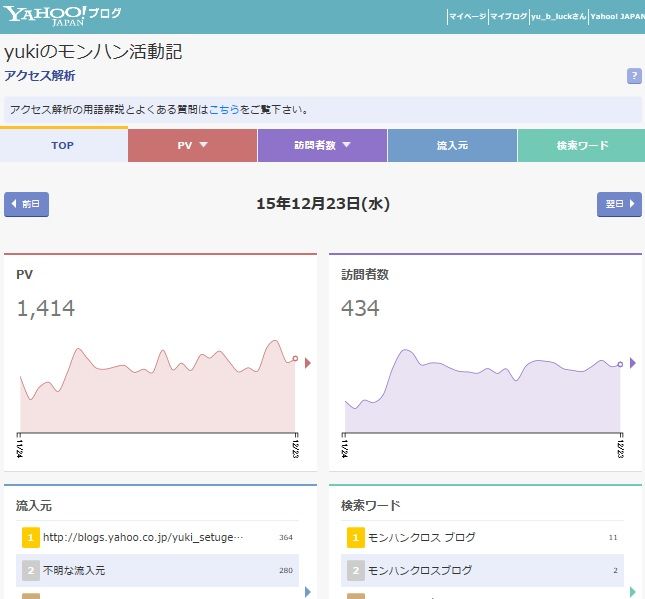The width and height of the screenshot is (645, 599).
Task: Open the 検索ワード tab
Action: click(x=581, y=145)
